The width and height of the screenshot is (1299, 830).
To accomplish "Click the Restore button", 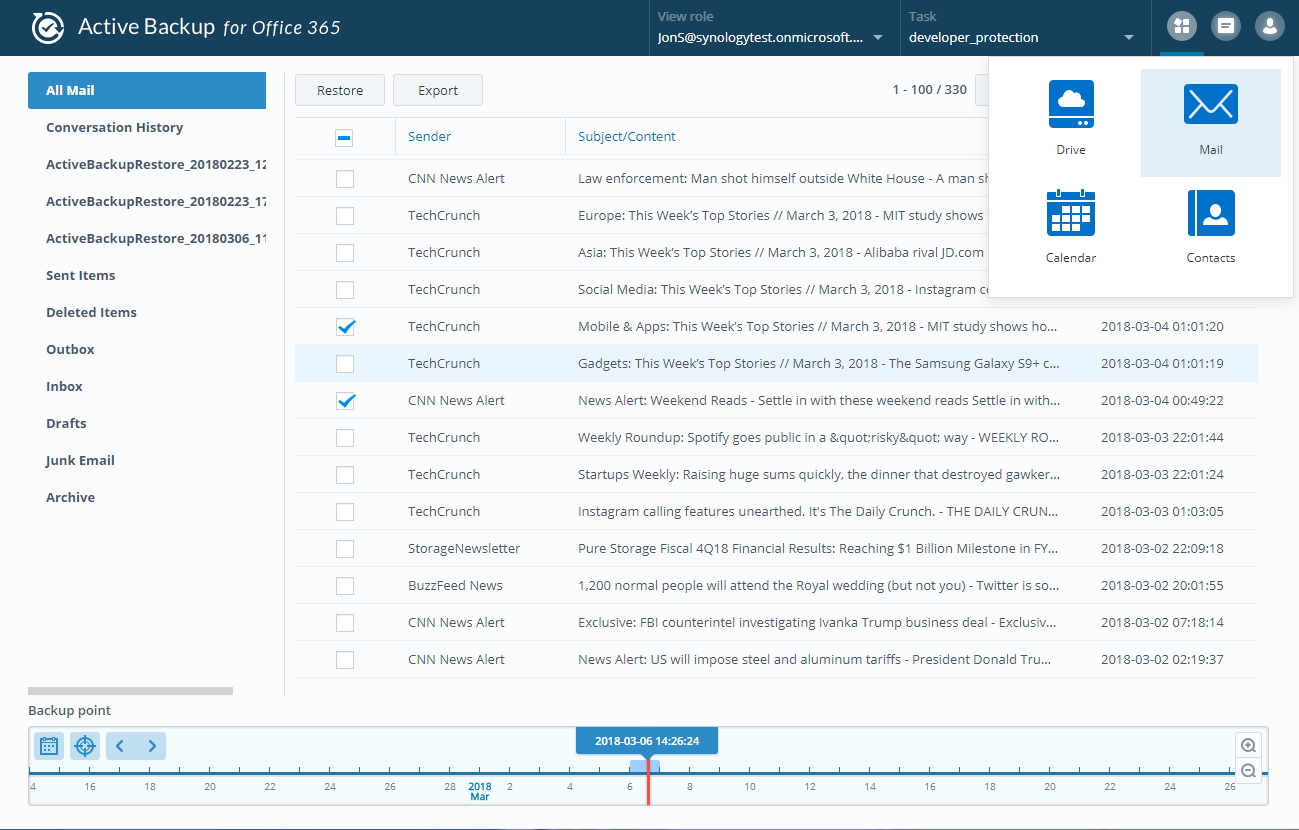I will pyautogui.click(x=339, y=89).
